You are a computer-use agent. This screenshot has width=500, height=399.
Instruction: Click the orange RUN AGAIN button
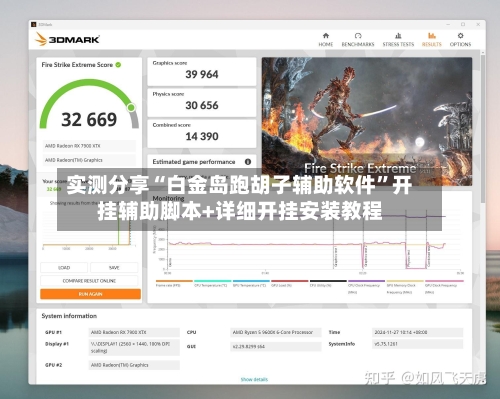(x=90, y=294)
